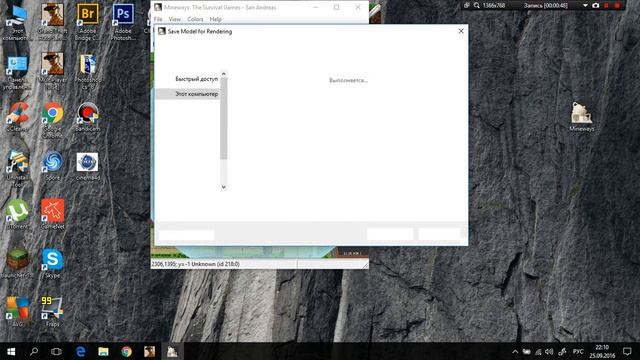Click the Chrome taskbar icon

pyautogui.click(x=127, y=351)
